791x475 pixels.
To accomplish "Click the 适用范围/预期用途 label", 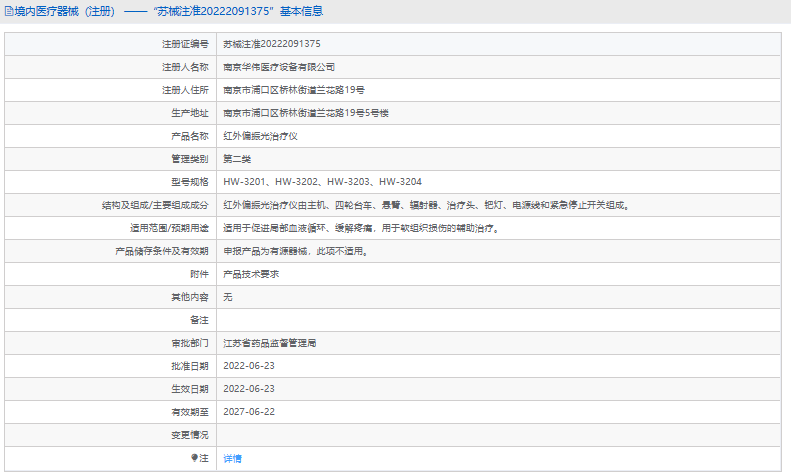I will (170, 228).
